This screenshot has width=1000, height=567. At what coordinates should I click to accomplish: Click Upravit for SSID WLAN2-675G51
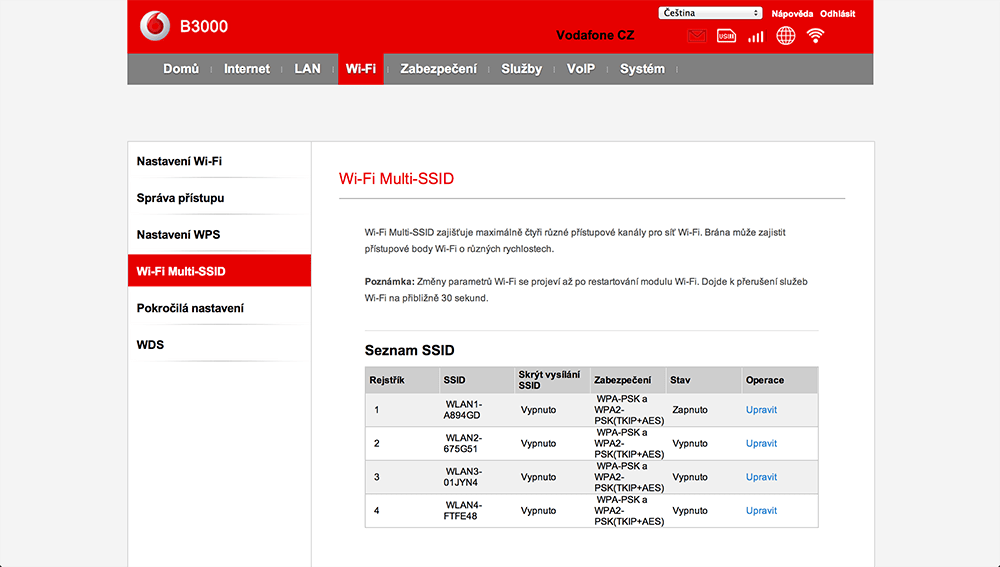click(761, 443)
